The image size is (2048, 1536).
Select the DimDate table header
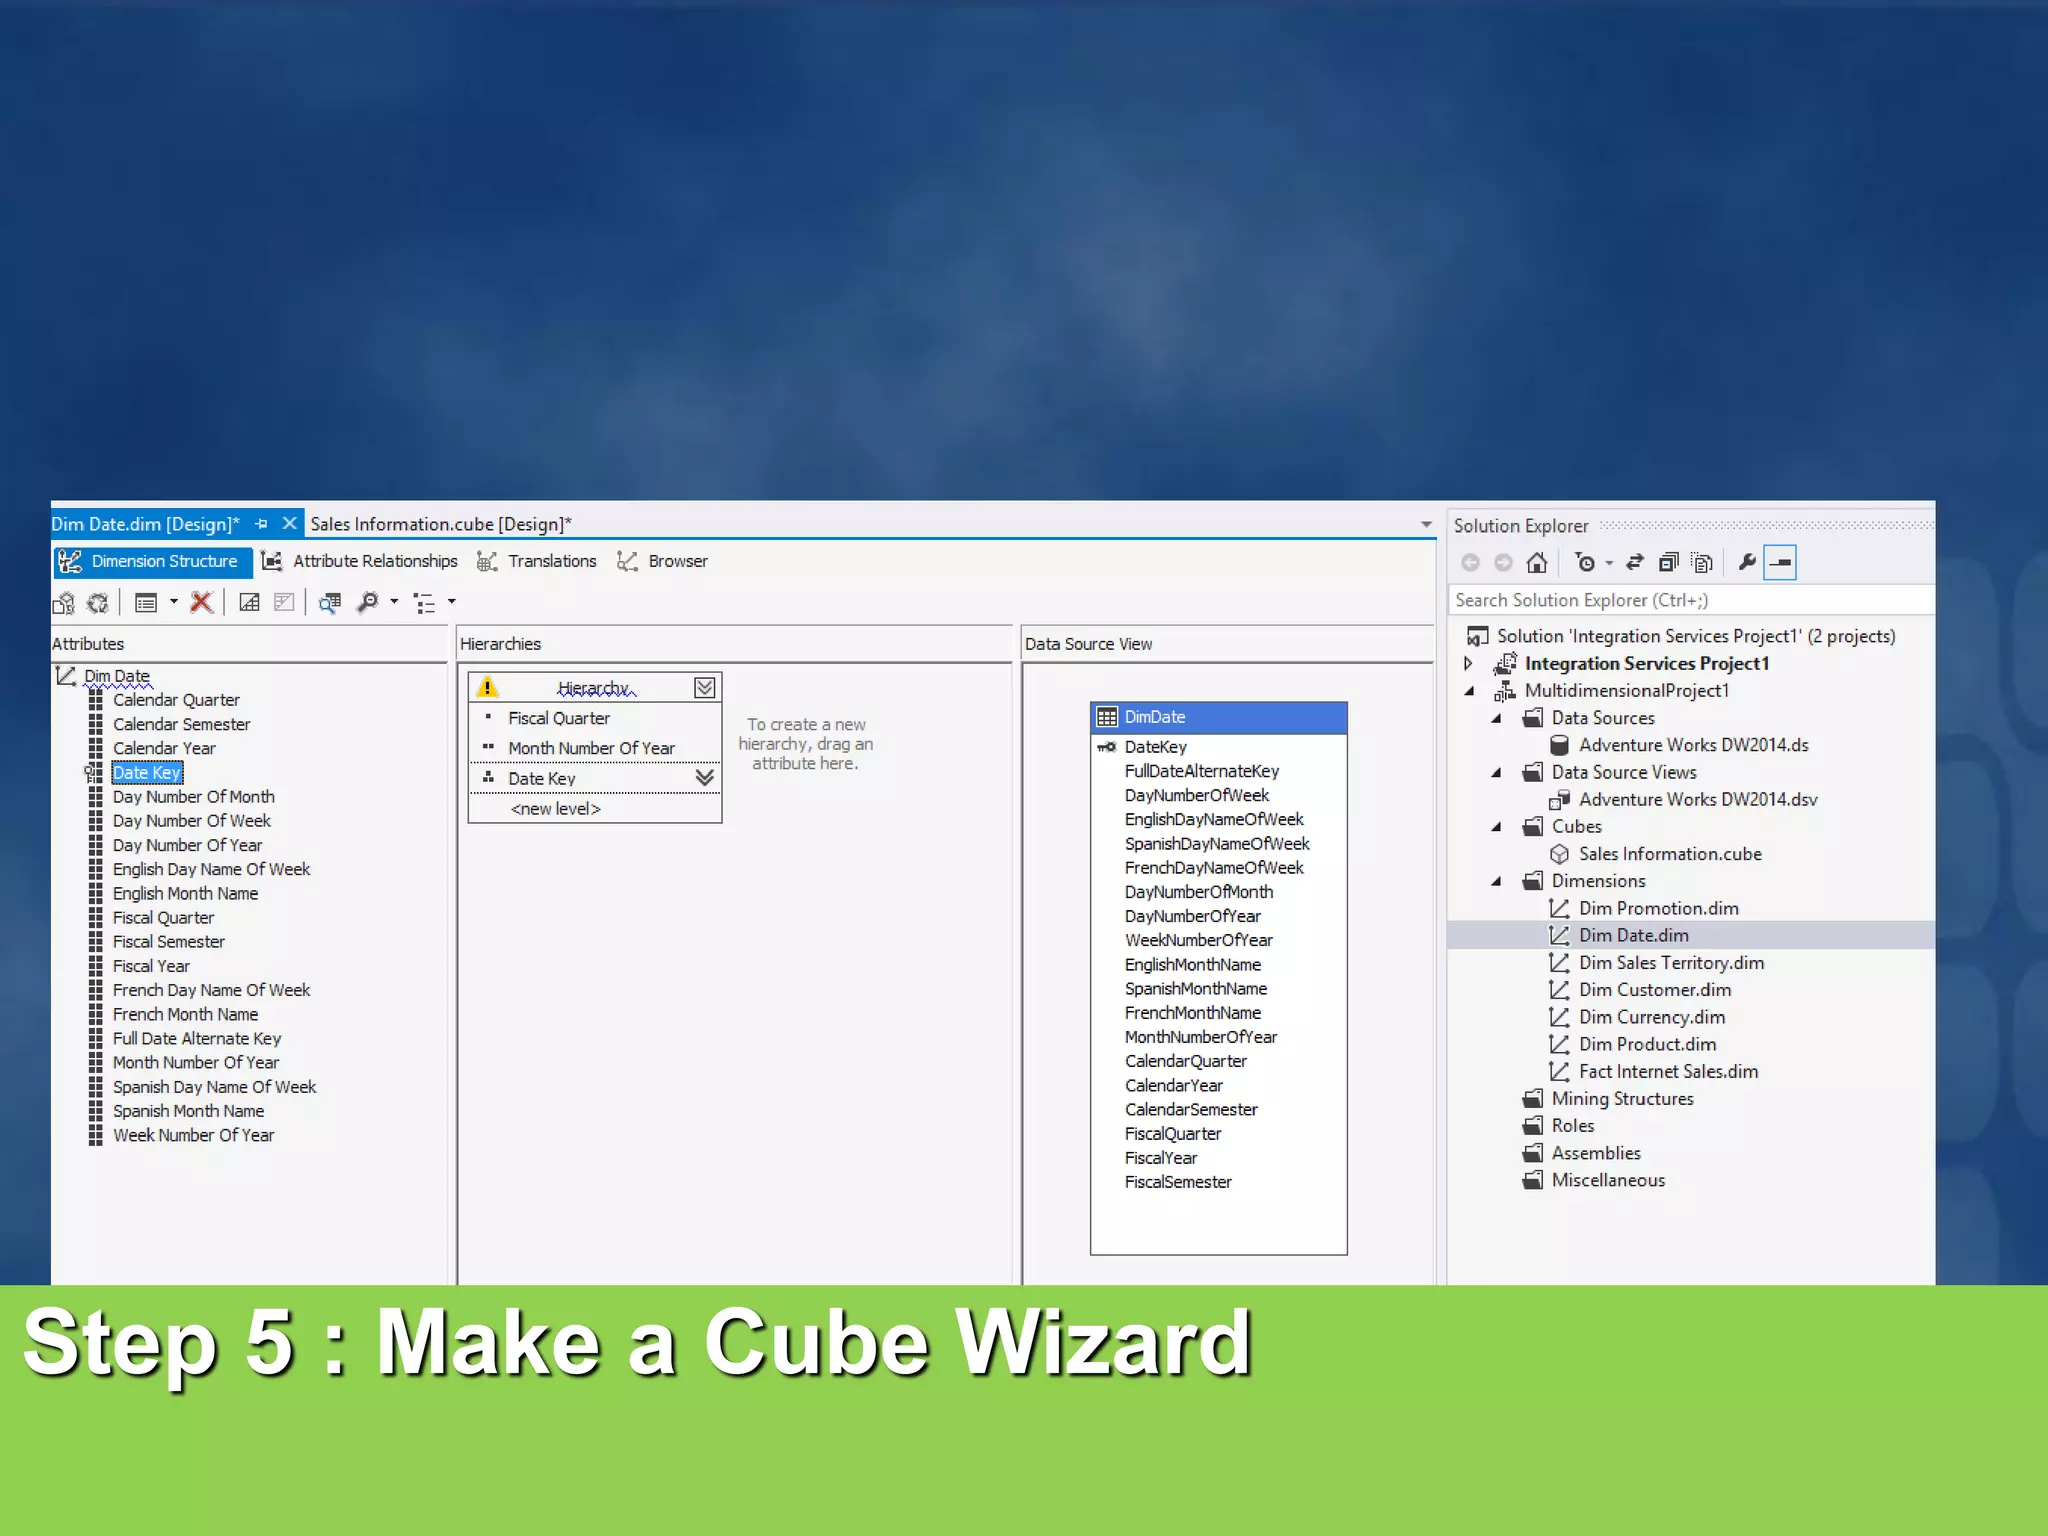click(x=1218, y=717)
